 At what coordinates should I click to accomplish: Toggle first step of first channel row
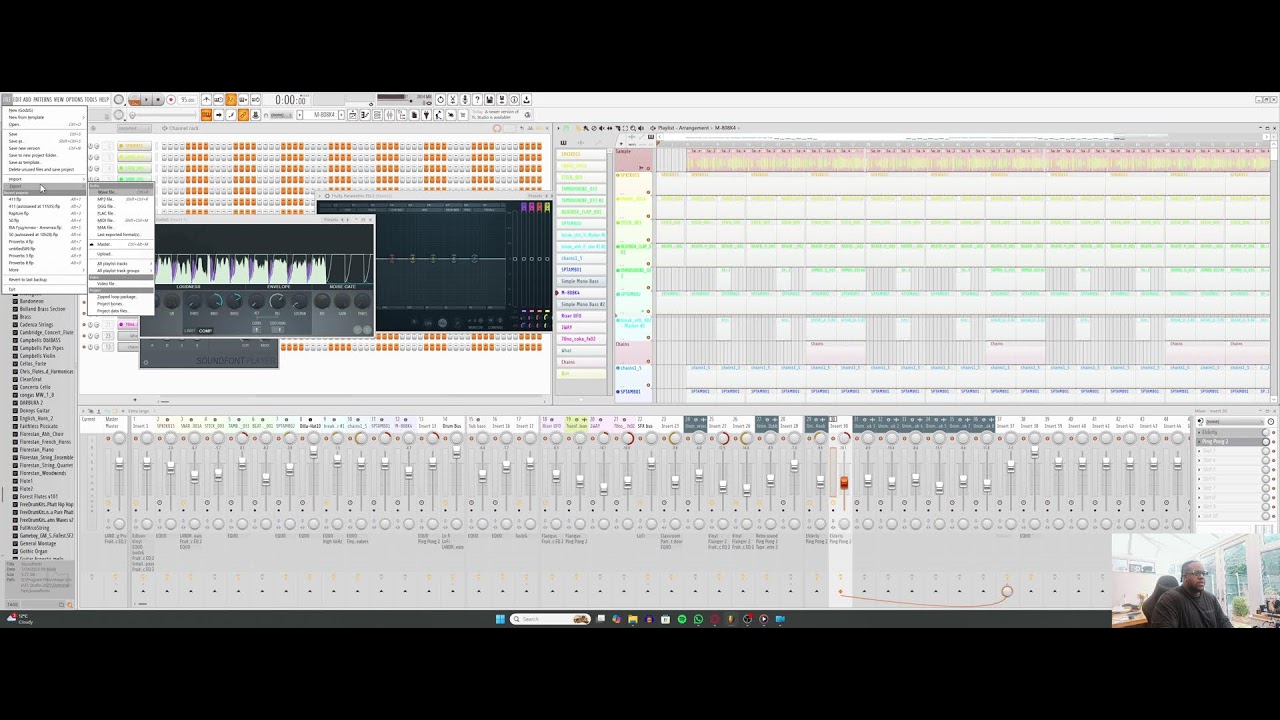(x=164, y=146)
